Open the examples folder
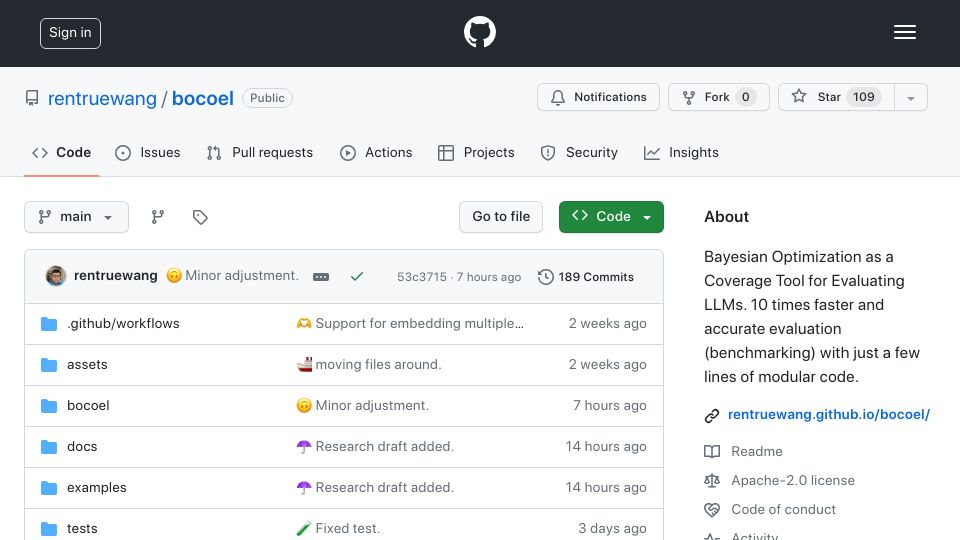960x540 pixels. [x=97, y=487]
